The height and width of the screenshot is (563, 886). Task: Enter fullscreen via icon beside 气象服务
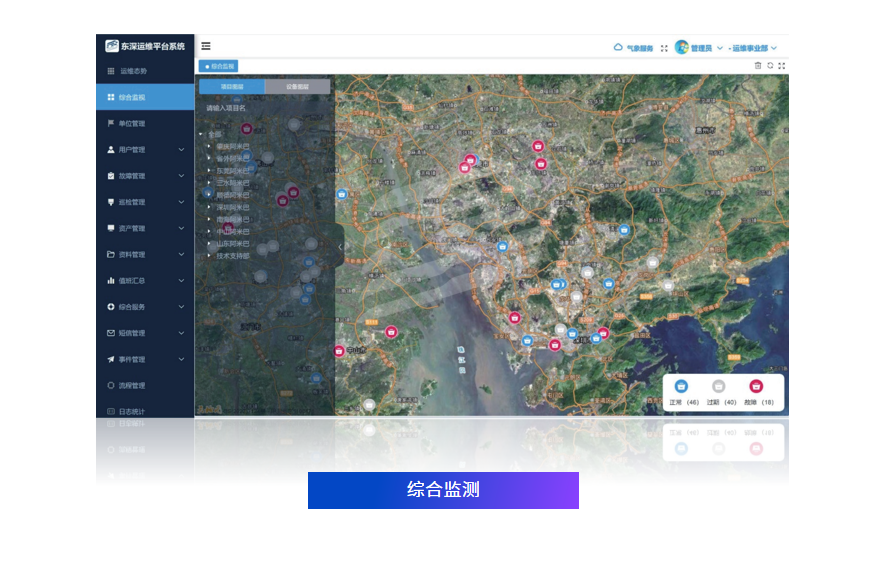(664, 48)
